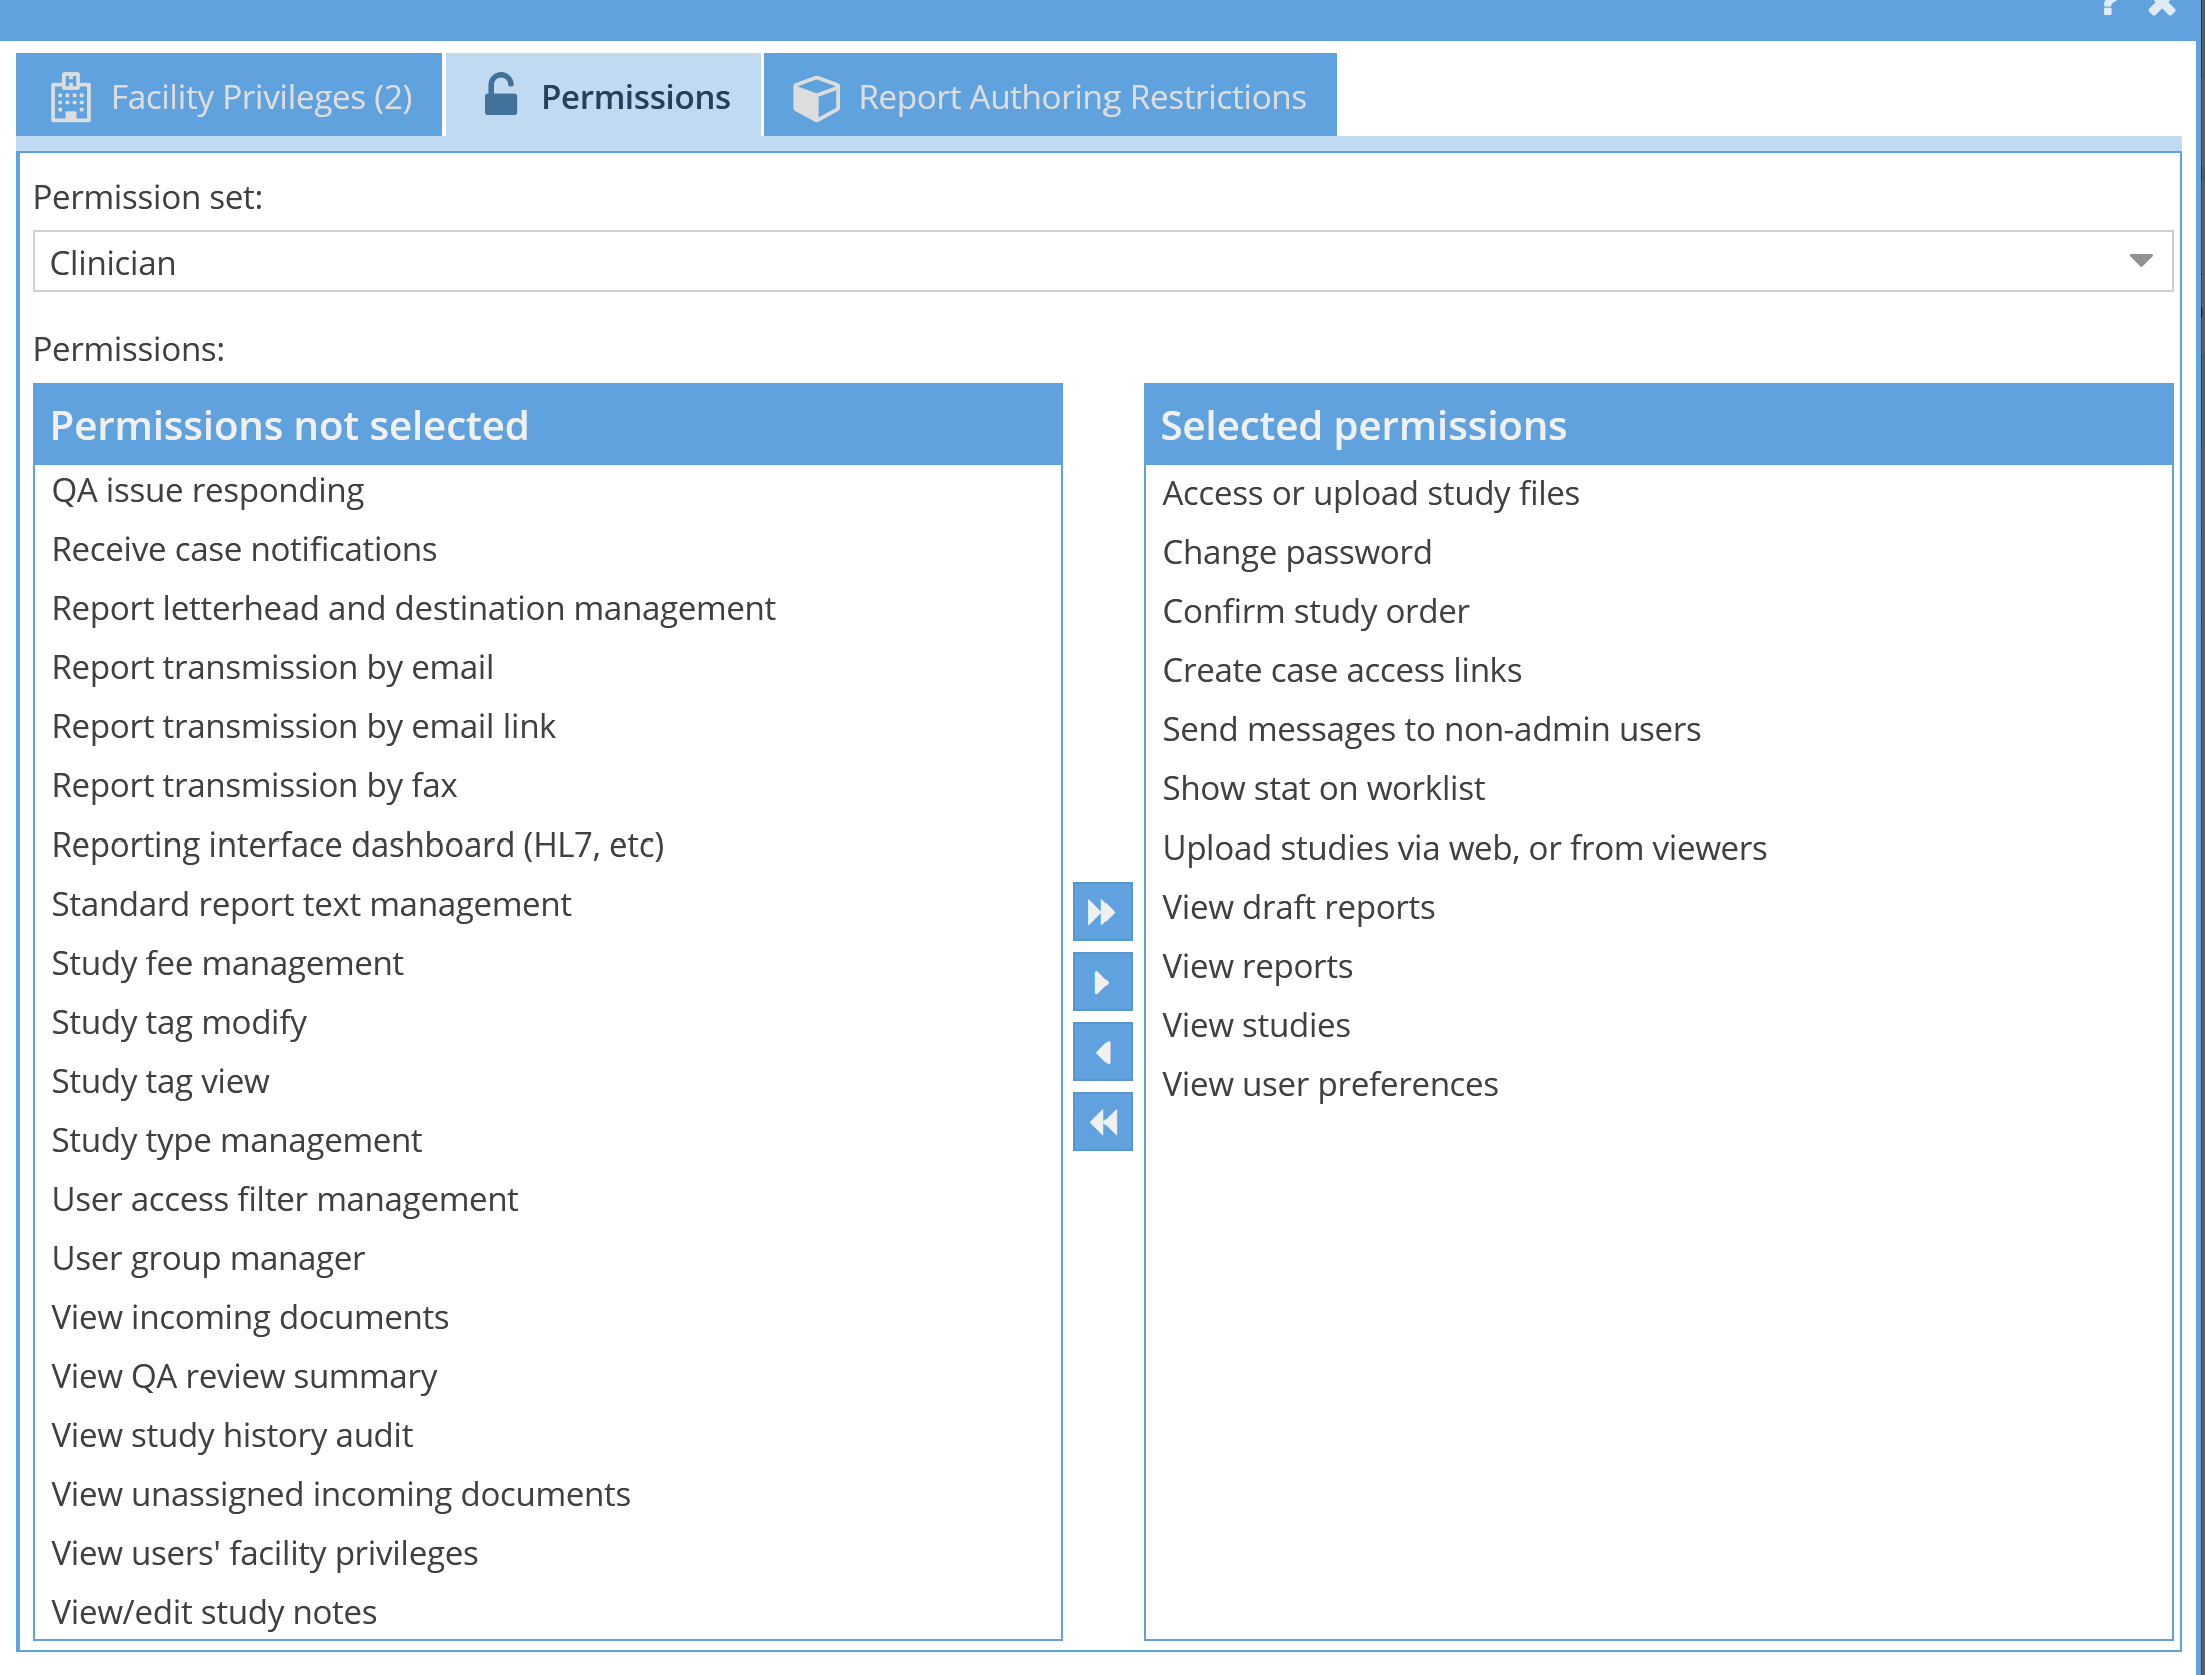Select 'View incoming documents' permission
The width and height of the screenshot is (2205, 1675).
(x=547, y=1317)
